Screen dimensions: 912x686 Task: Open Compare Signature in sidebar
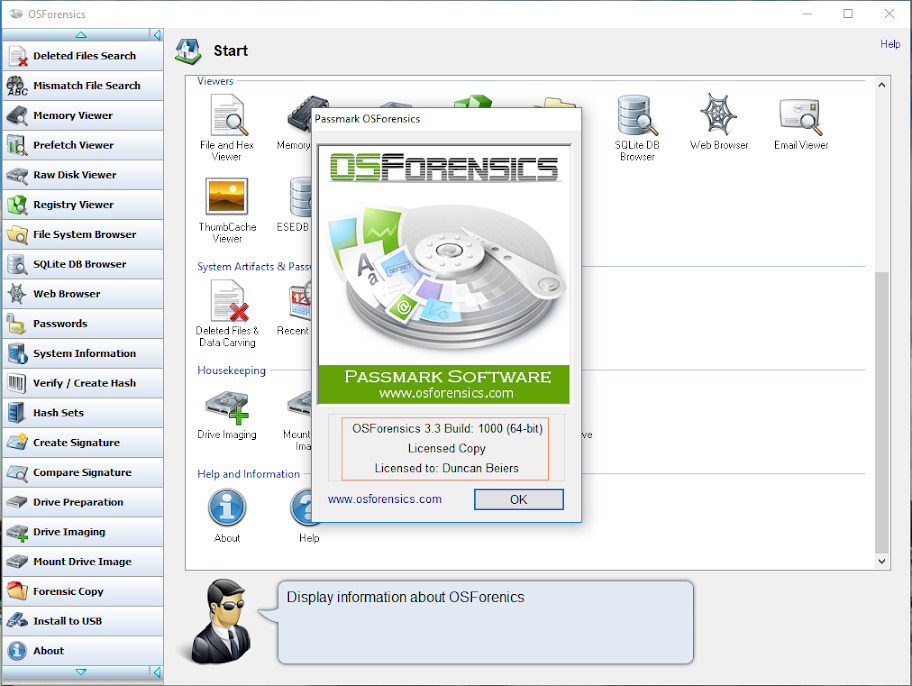(x=82, y=472)
